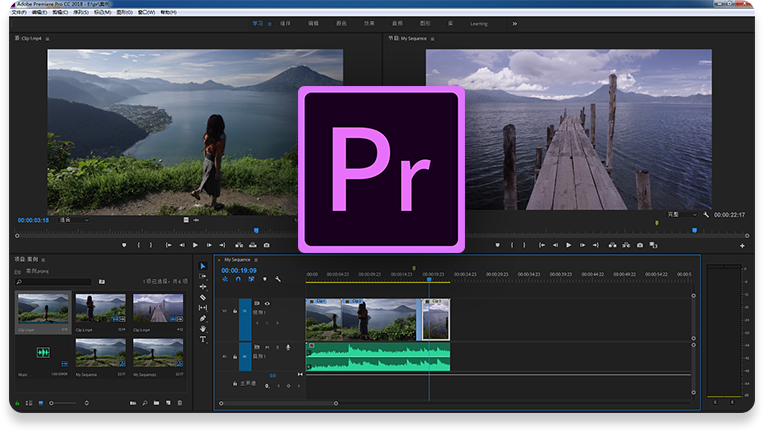764x432 pixels.
Task: Mute audio track A1
Action: click(x=267, y=347)
